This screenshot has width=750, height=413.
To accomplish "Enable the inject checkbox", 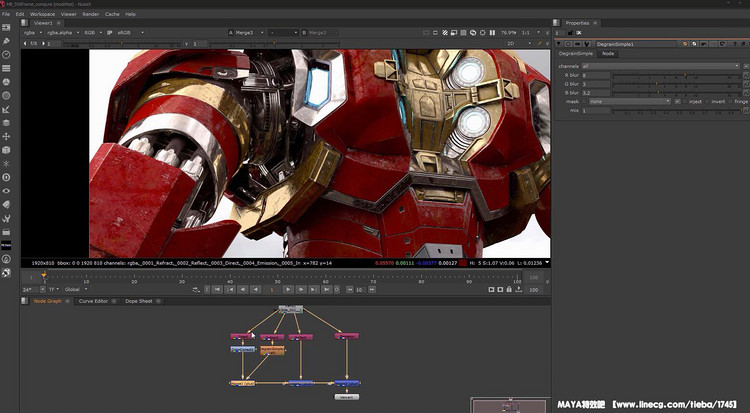I will 684,101.
